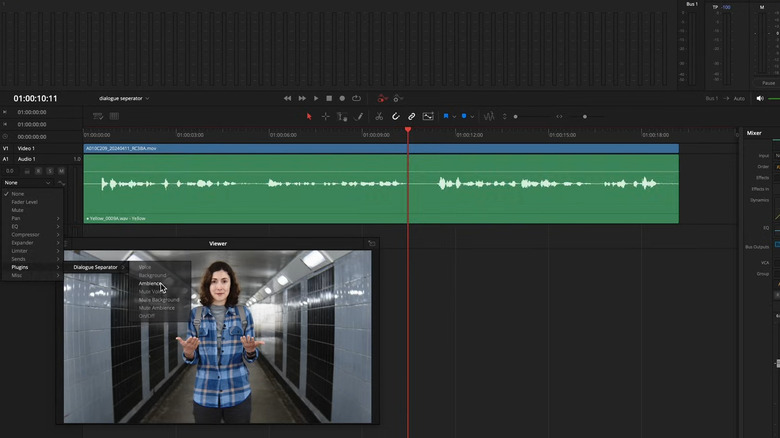
Task: Click the Record transport button
Action: [342, 98]
